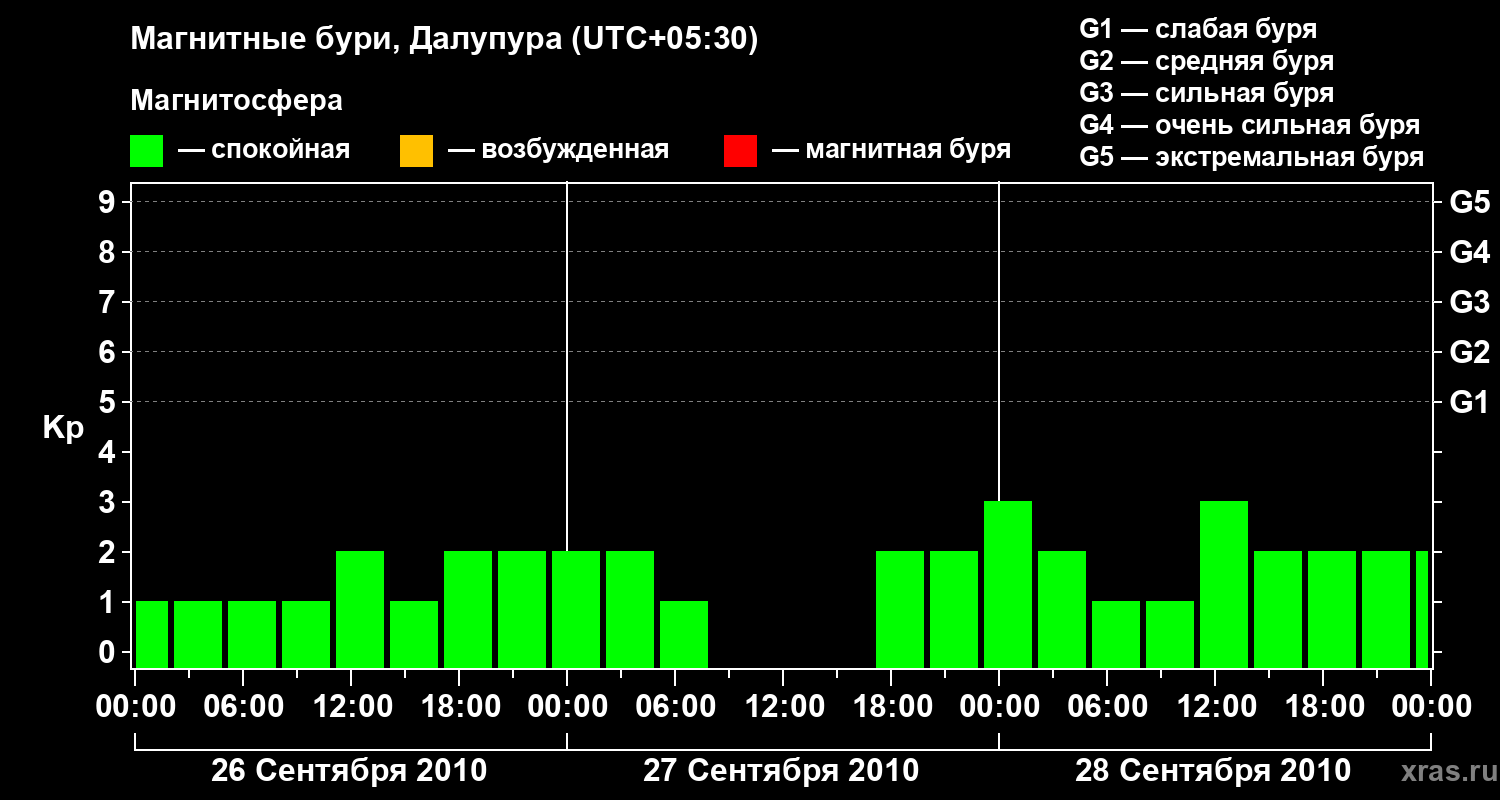Viewport: 1500px width, 800px height.
Task: Click the Kp 2 bar at 12:00 on 26 September
Action: 360,609
